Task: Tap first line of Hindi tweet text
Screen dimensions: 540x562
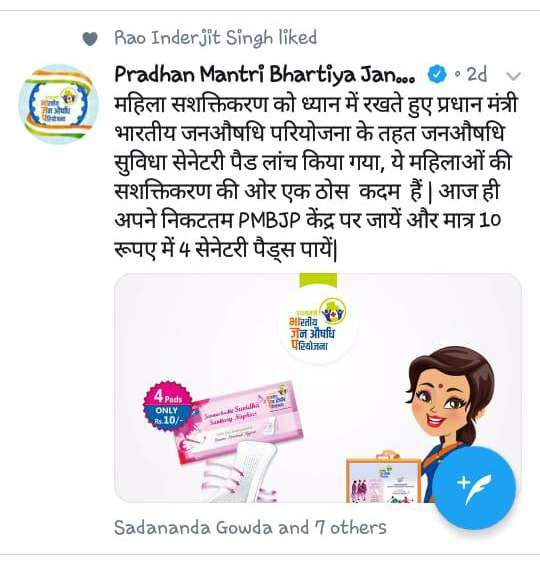Action: tap(316, 105)
